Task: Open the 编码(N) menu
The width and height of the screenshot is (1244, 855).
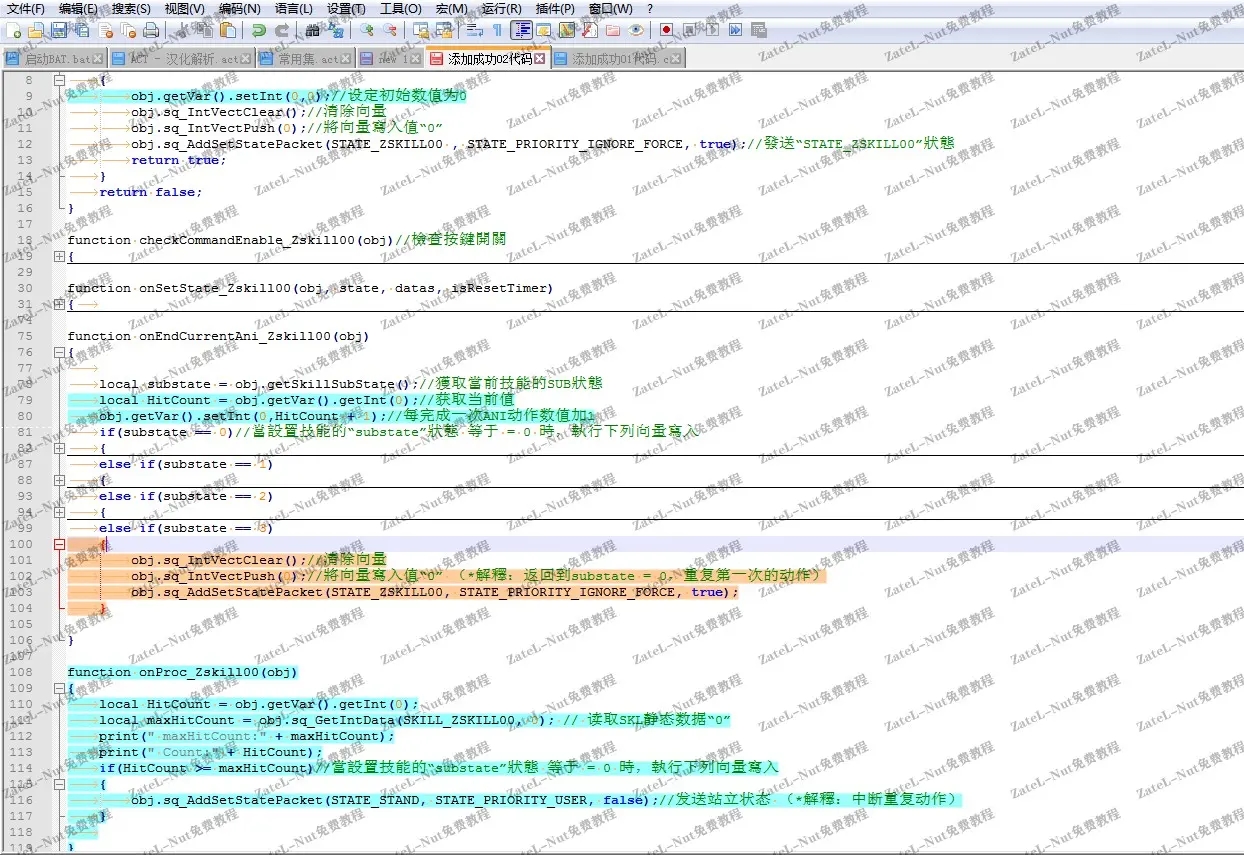Action: (239, 9)
